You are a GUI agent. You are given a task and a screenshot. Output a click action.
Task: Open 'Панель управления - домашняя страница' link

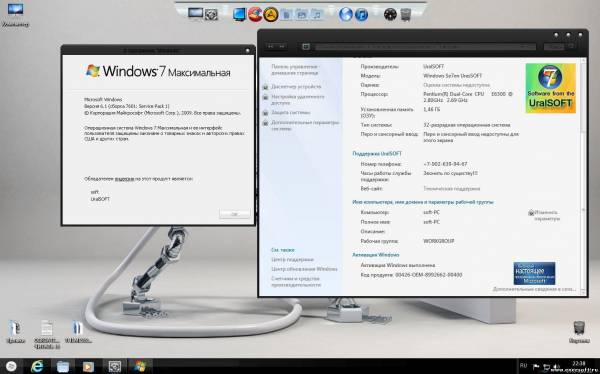coord(295,69)
